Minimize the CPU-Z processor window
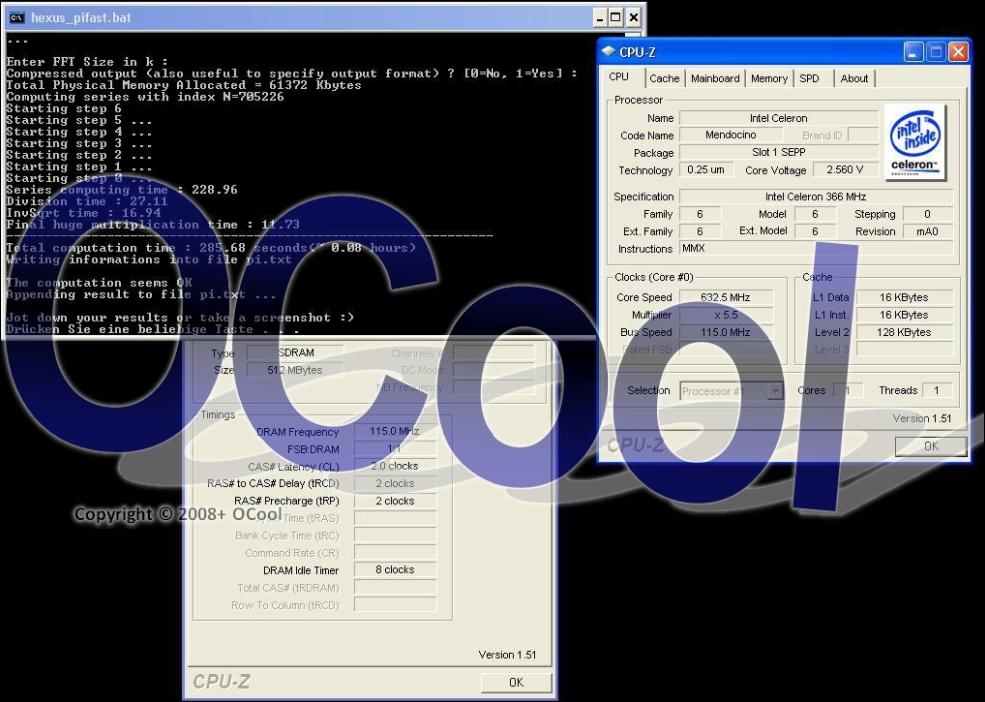This screenshot has width=985, height=702. pos(913,52)
